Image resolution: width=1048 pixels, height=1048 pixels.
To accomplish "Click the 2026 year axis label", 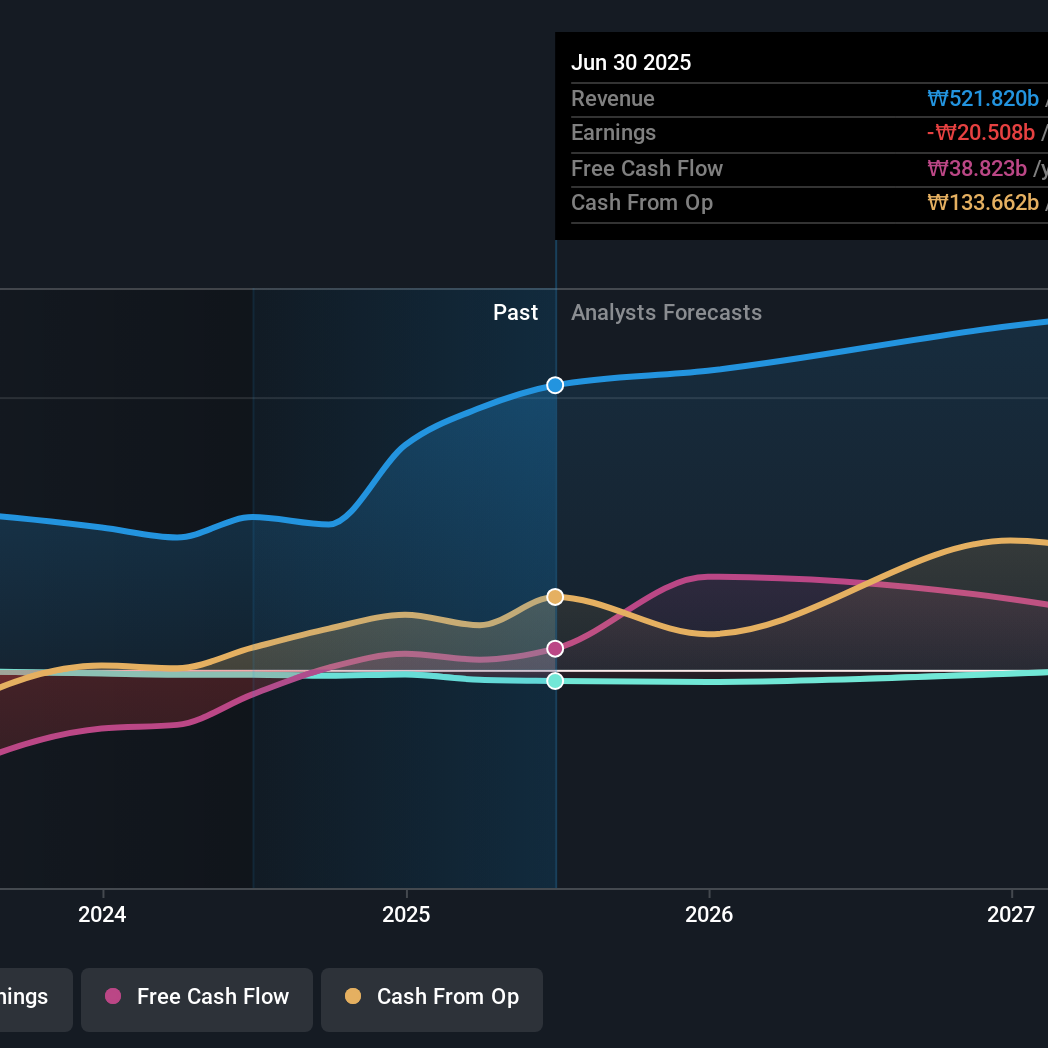I will [x=709, y=915].
